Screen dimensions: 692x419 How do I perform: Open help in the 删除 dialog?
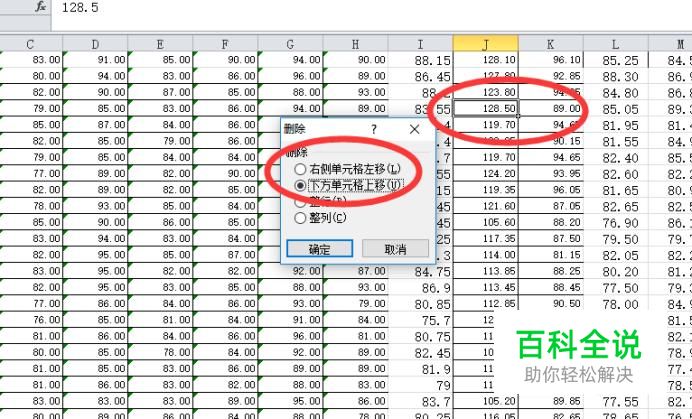[x=374, y=129]
